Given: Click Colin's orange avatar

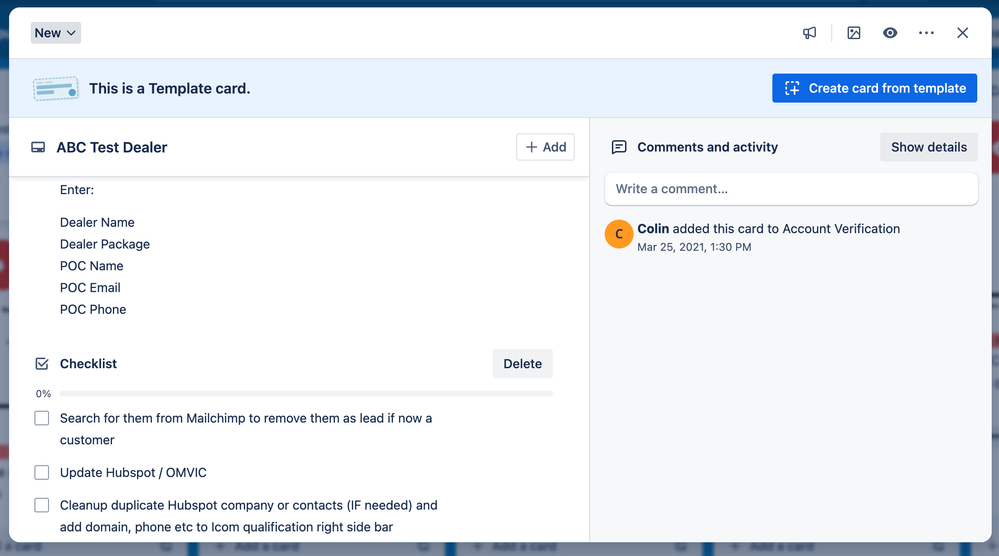Looking at the screenshot, I should coord(619,234).
